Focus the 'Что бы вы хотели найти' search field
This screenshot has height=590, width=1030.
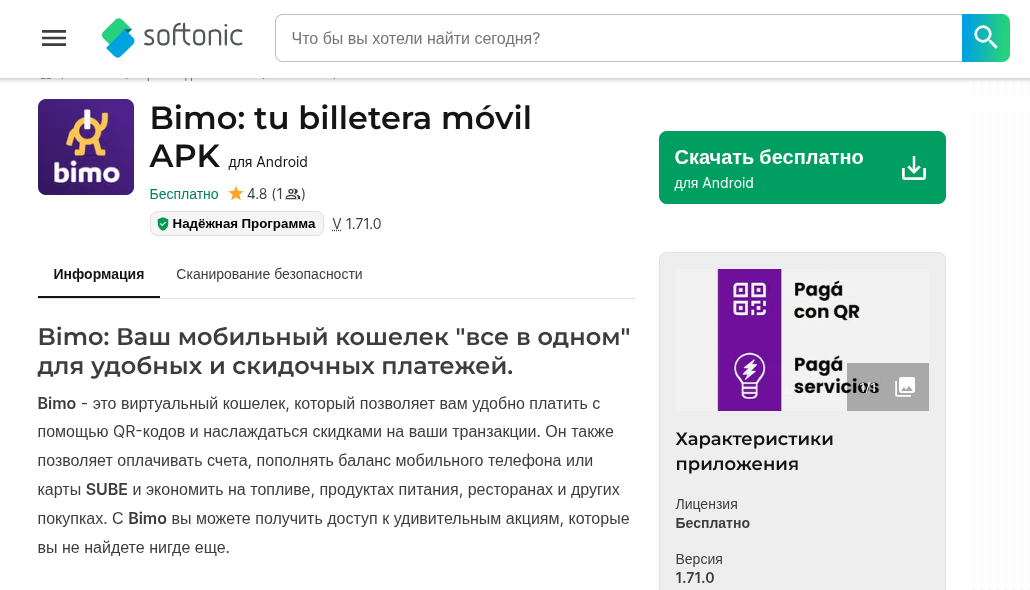[x=618, y=38]
